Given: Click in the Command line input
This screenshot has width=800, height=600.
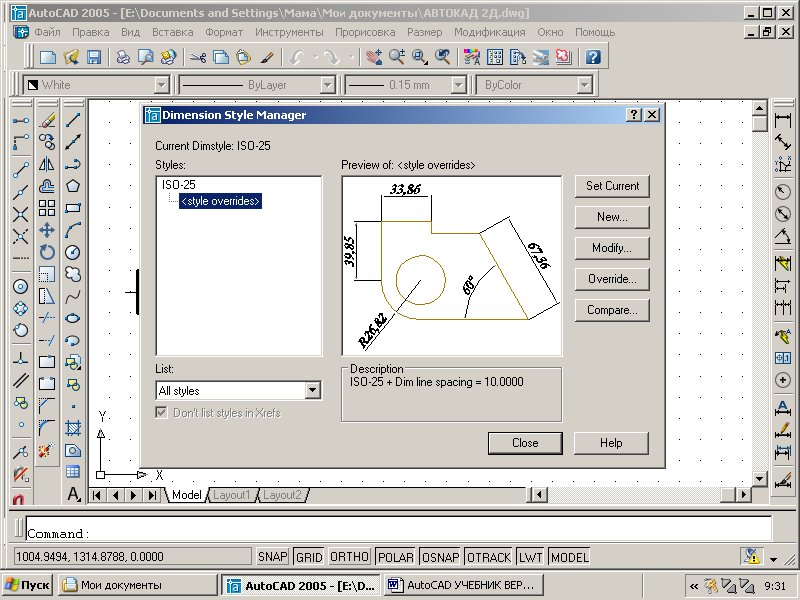Looking at the screenshot, I should pos(398,528).
